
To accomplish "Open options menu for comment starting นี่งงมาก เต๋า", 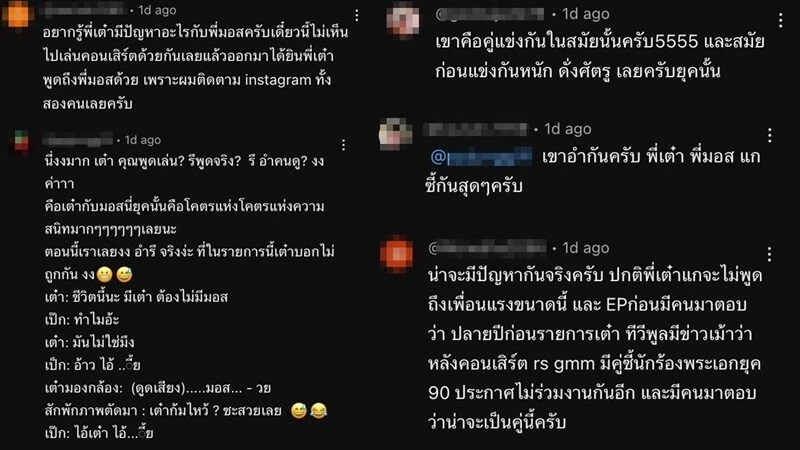I will [343, 145].
